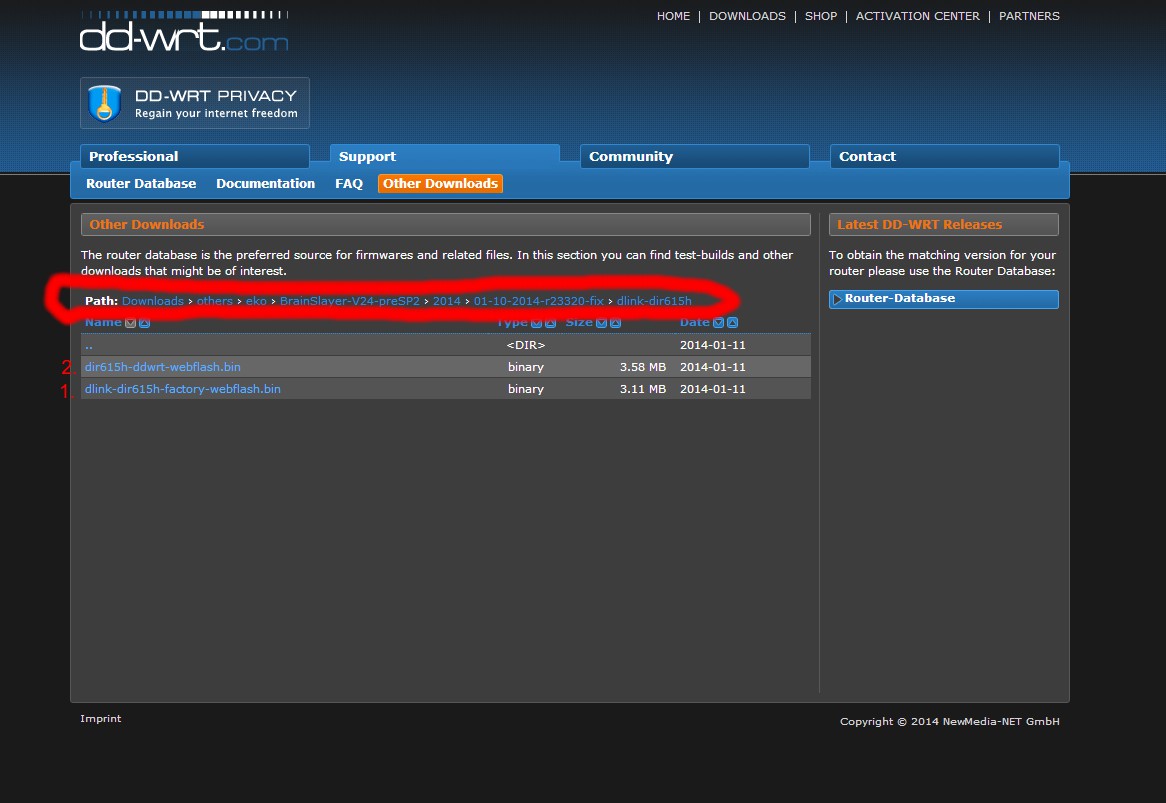Image resolution: width=1166 pixels, height=803 pixels.
Task: Click BrainSlayer-V24-preSP2 breadcrumb
Action: coord(350,301)
